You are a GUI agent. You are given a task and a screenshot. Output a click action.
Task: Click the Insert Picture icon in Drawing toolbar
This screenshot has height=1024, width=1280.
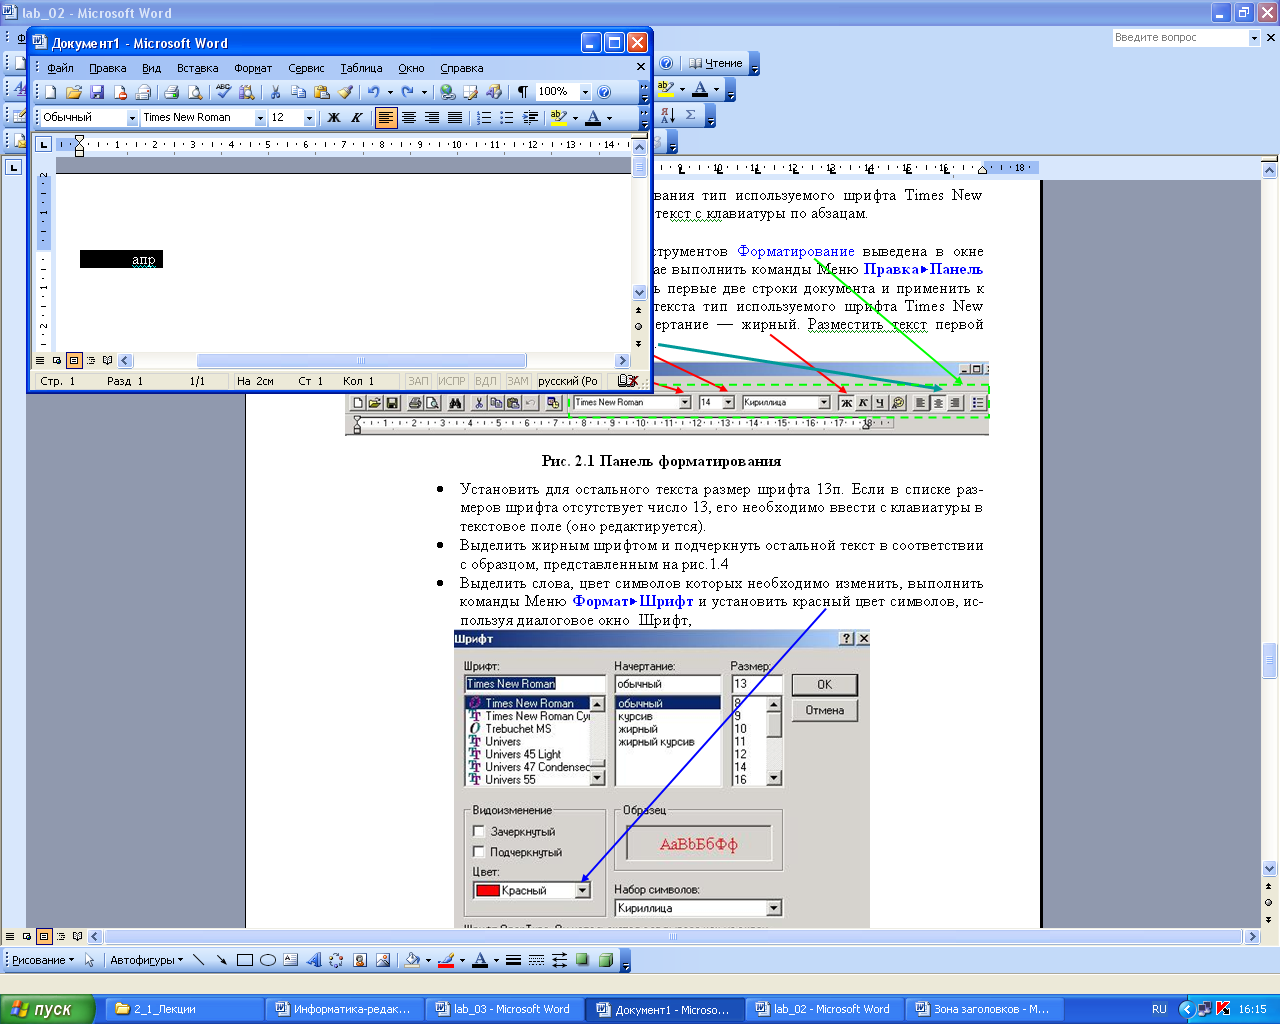383,960
